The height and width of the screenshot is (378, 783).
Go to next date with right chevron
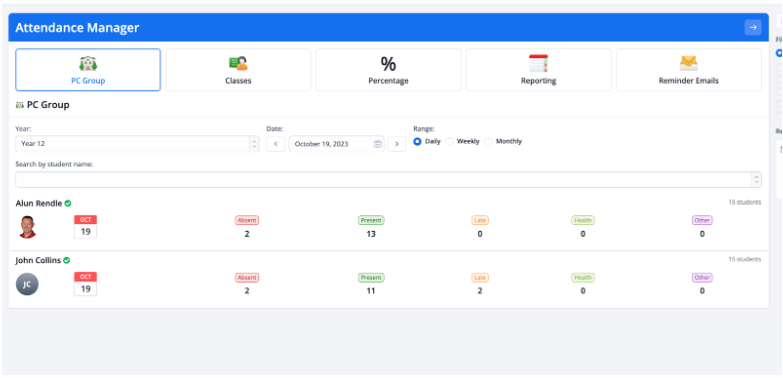pos(397,144)
